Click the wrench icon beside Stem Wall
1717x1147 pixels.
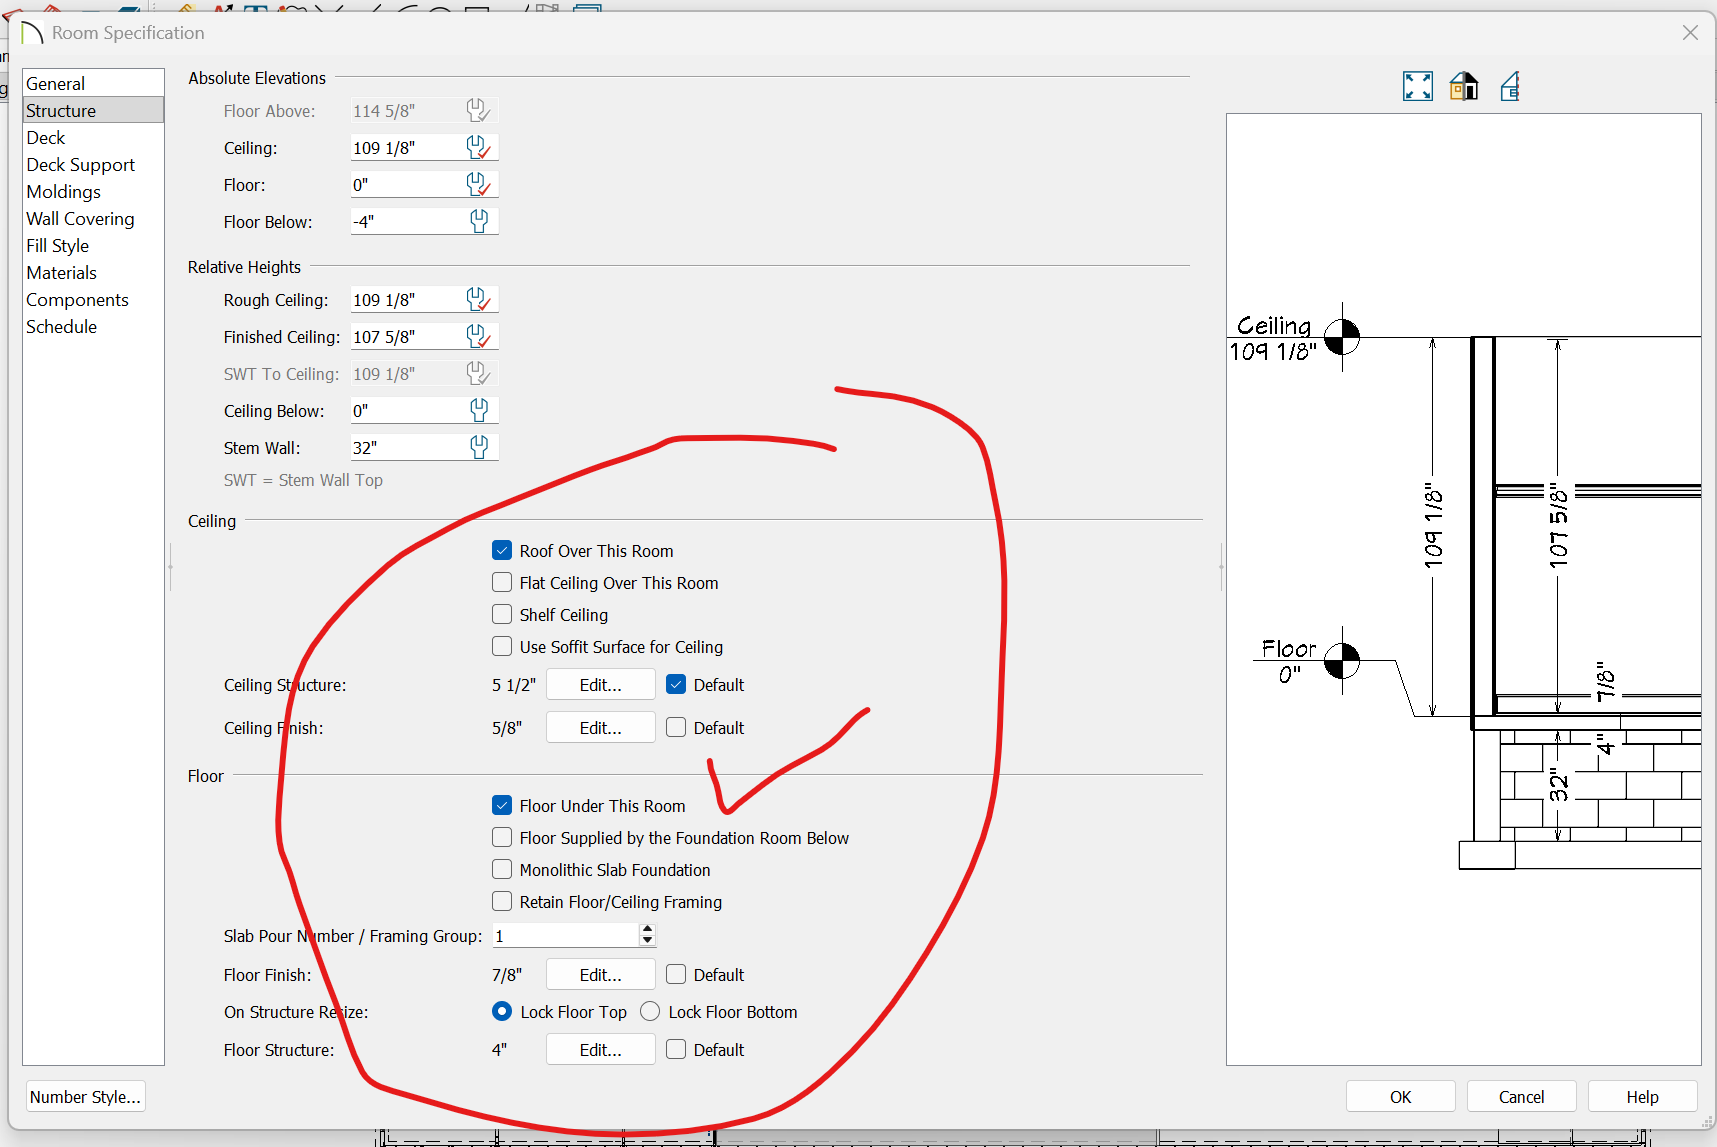coord(479,448)
